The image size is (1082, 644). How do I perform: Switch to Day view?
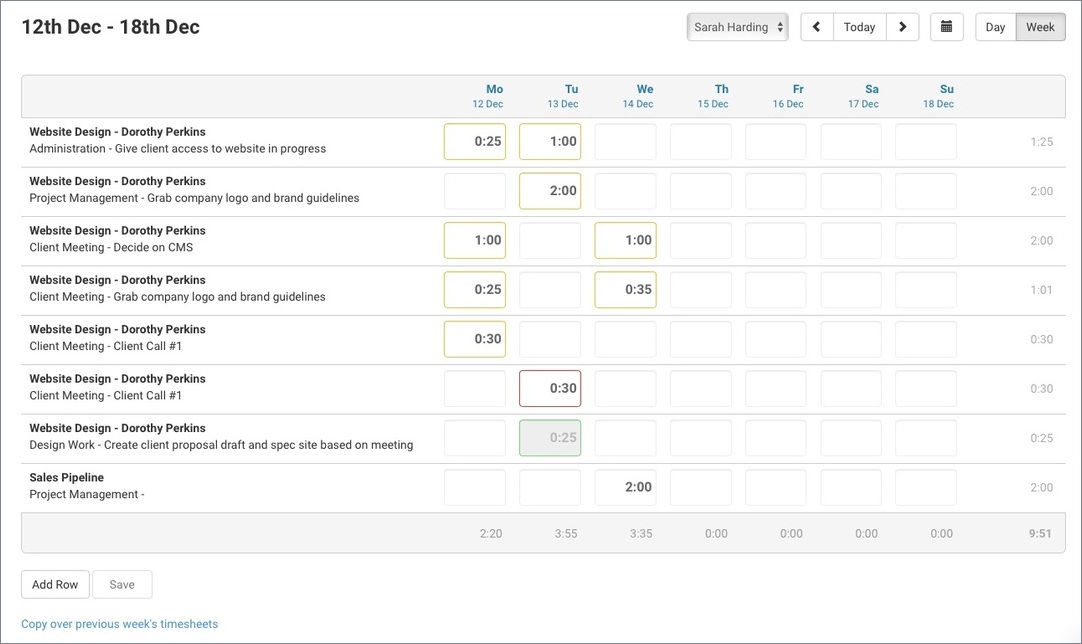pyautogui.click(x=994, y=27)
